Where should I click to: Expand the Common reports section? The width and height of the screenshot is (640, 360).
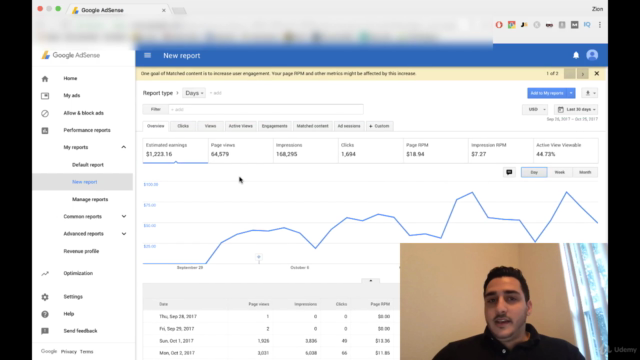click(124, 217)
